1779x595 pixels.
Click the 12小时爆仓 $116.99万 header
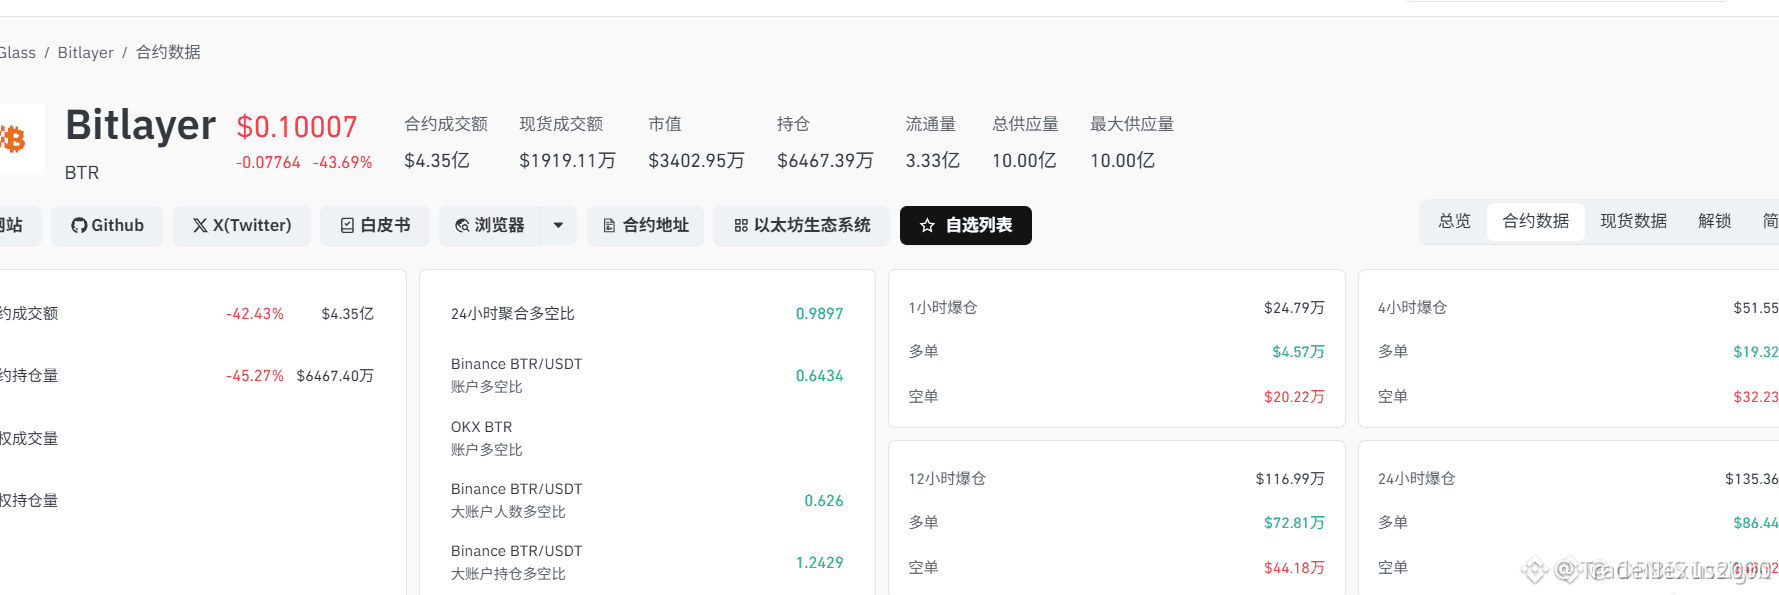pyautogui.click(x=1116, y=479)
